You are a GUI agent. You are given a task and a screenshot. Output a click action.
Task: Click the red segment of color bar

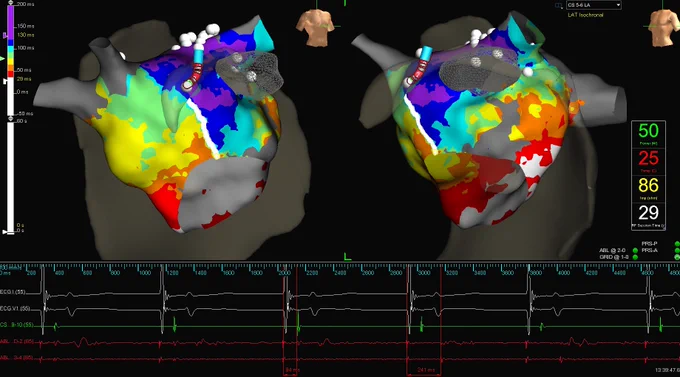(11, 74)
